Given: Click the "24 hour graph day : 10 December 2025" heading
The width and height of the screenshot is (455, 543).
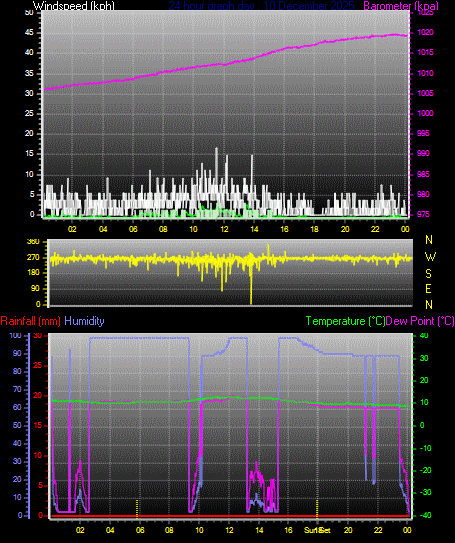Looking at the screenshot, I should (x=261, y=6).
